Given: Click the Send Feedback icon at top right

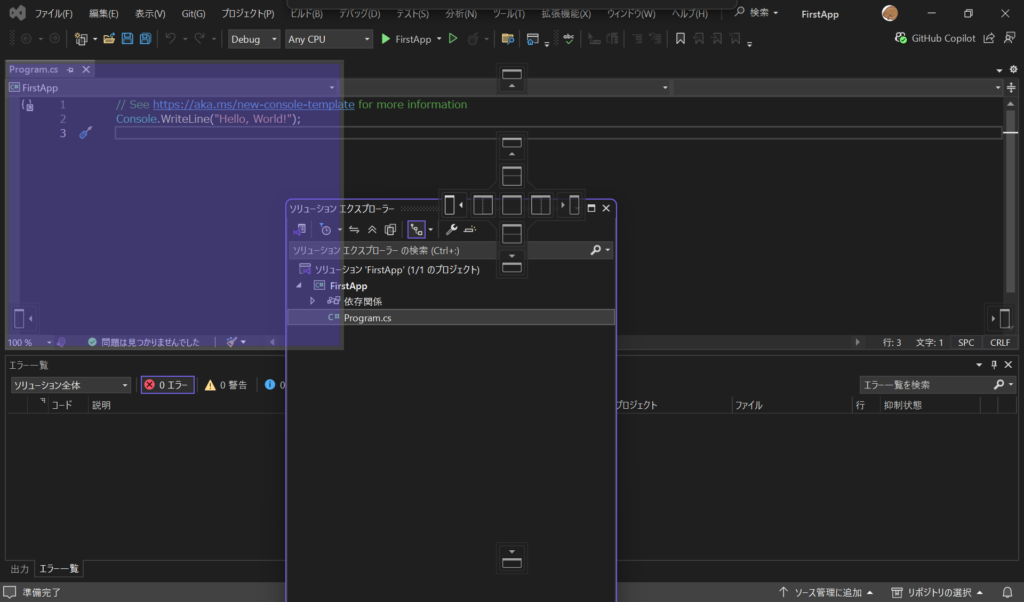Looking at the screenshot, I should tap(1010, 39).
